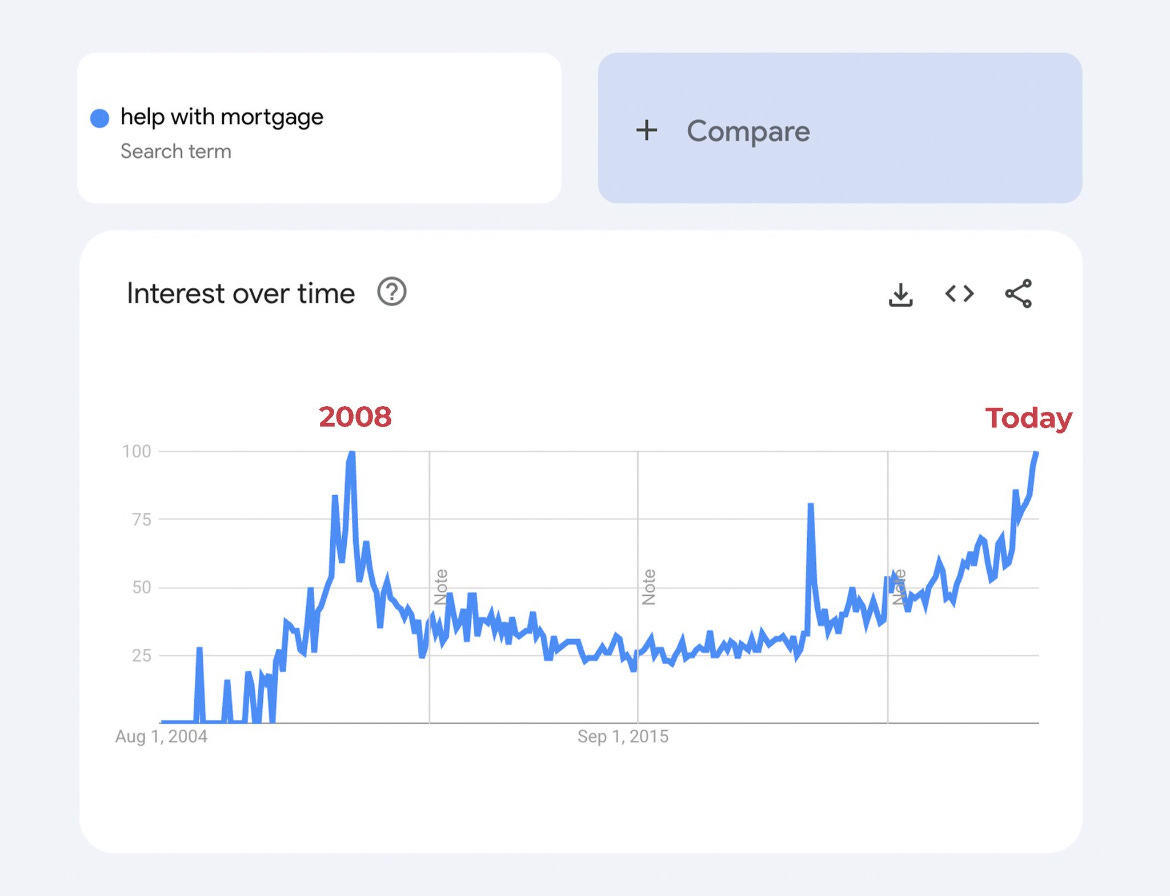1170x896 pixels.
Task: Click the download chart data icon
Action: 901,294
